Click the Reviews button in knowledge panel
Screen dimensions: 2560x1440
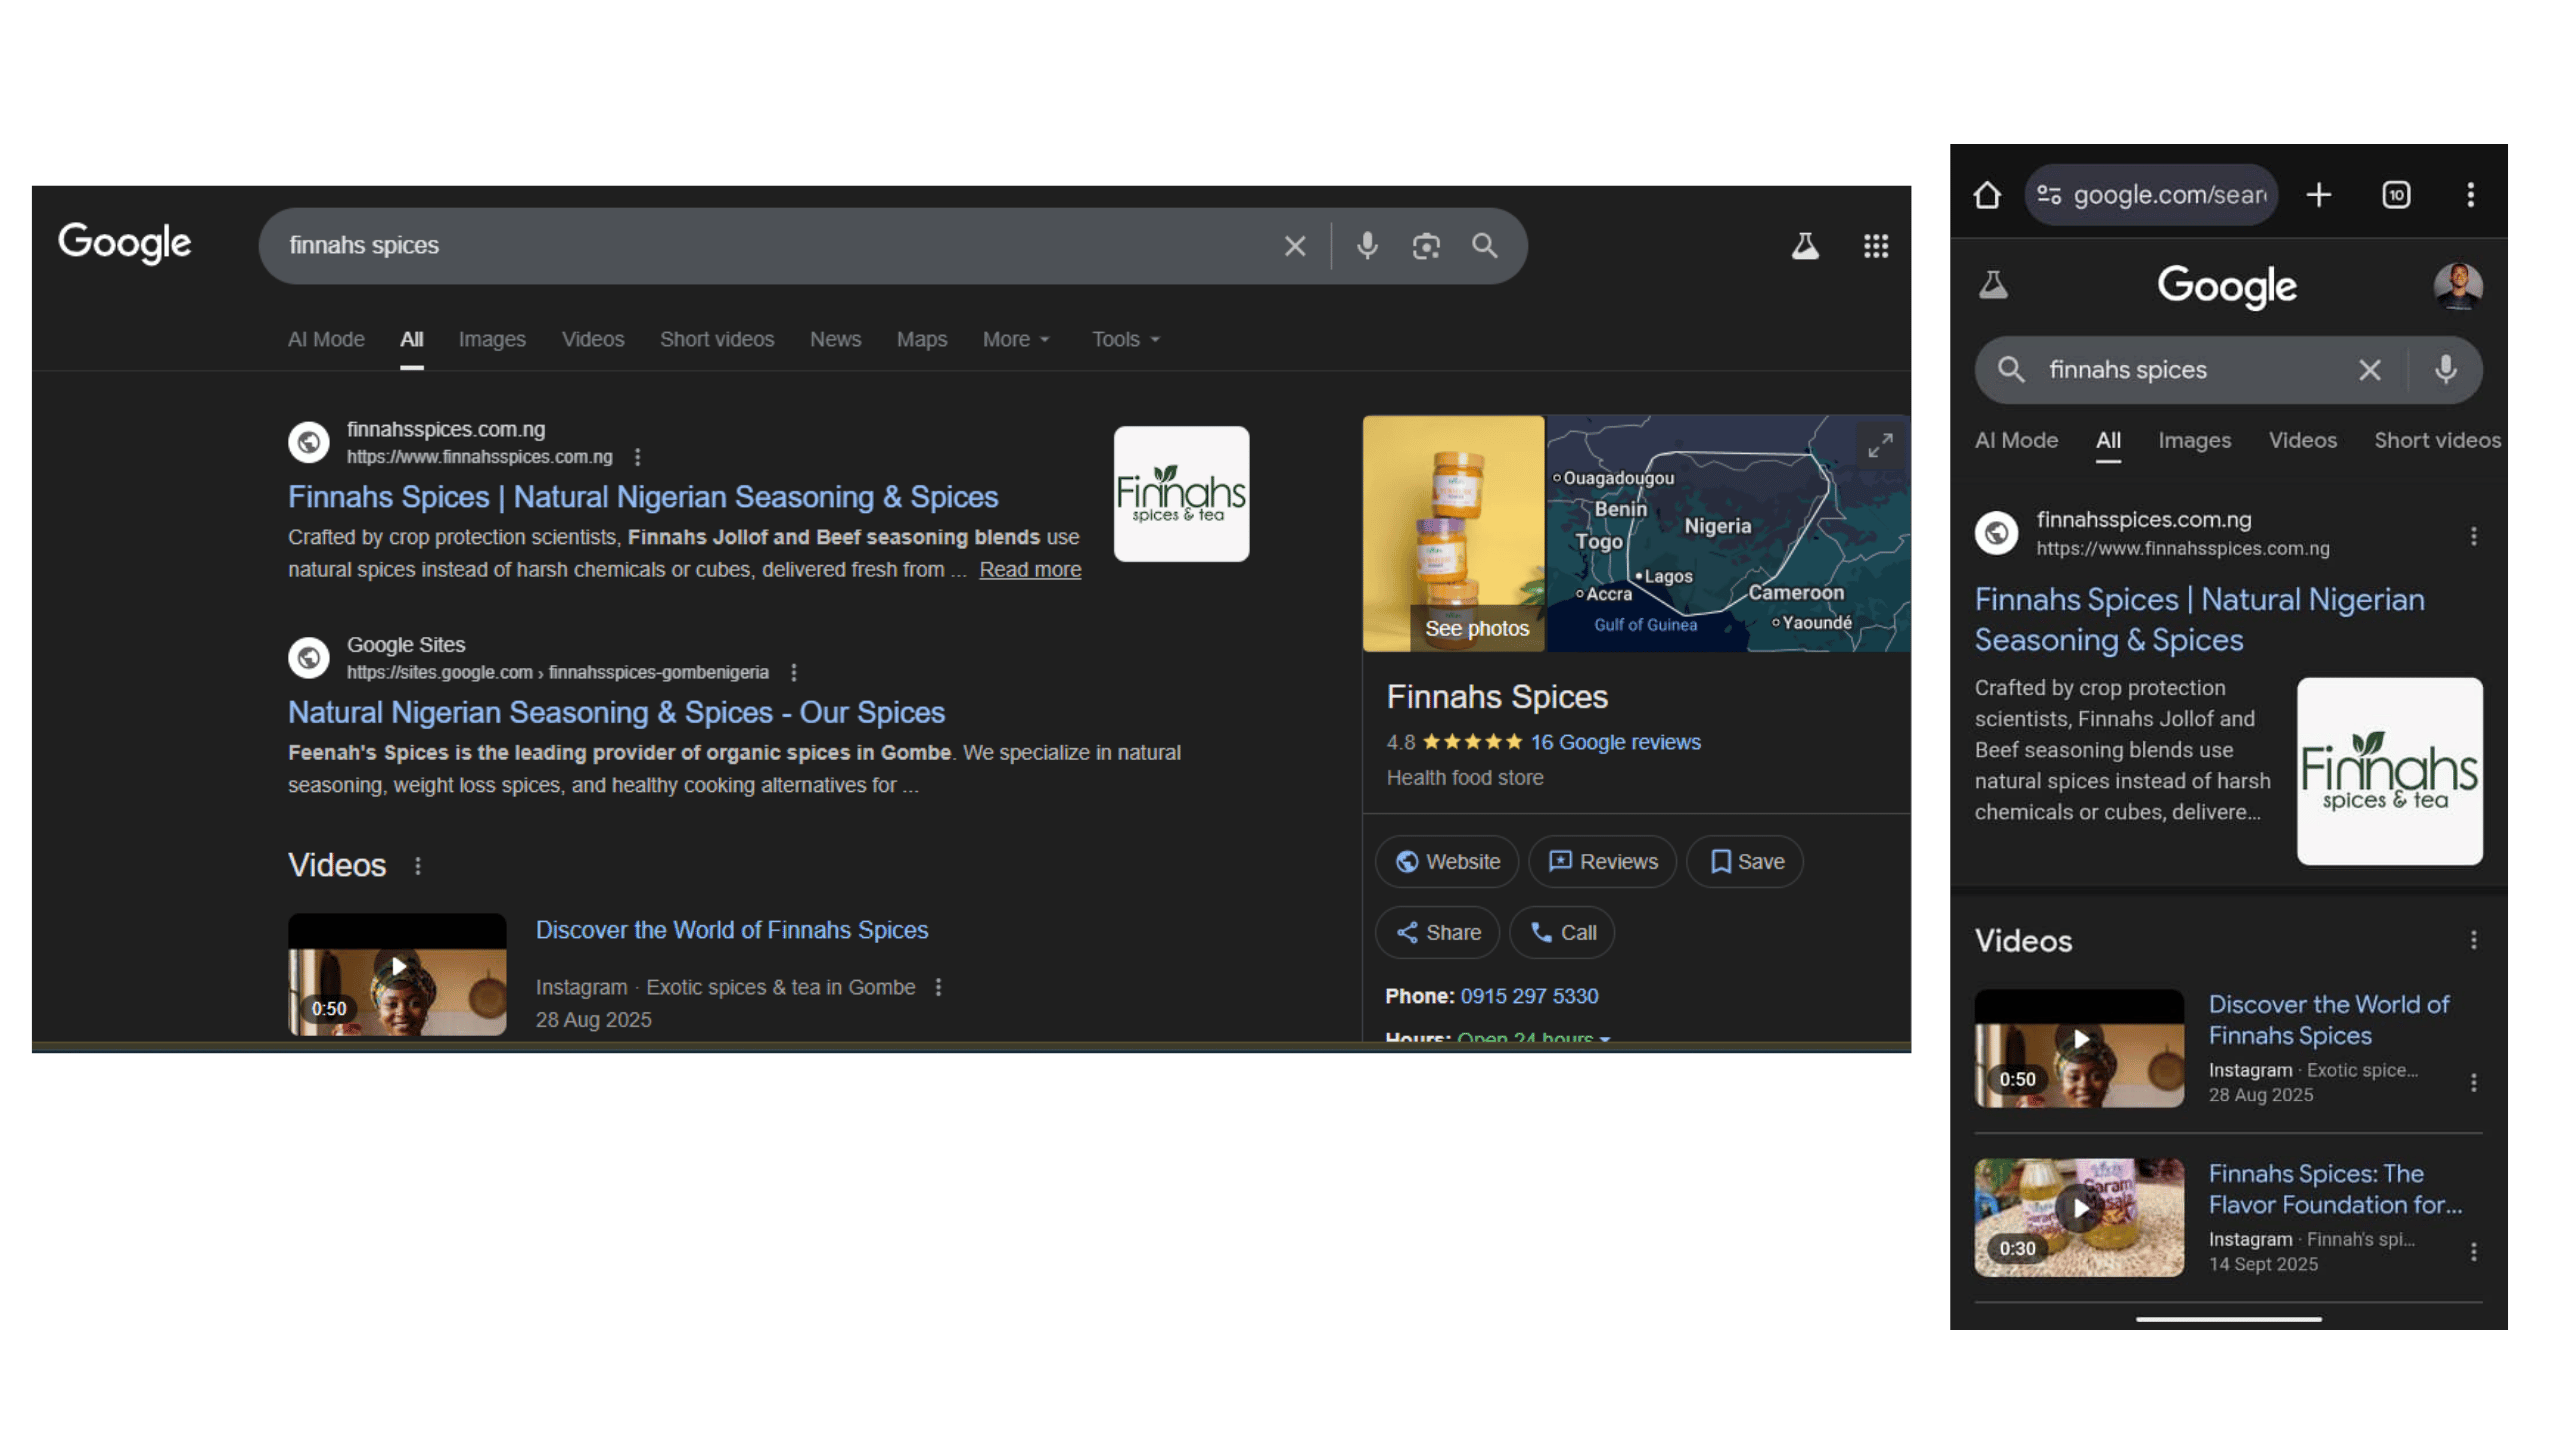point(1602,862)
